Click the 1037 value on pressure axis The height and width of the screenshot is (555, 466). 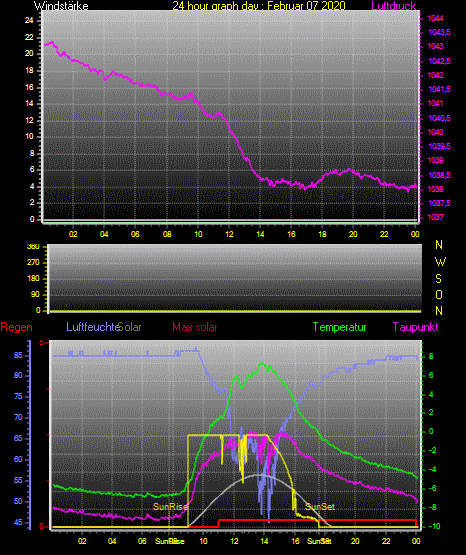pos(435,217)
